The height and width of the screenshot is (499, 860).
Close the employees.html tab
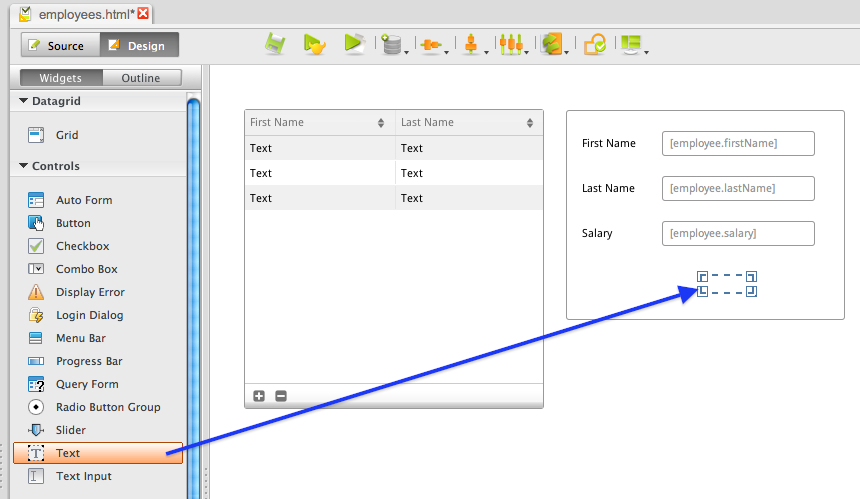(x=144, y=14)
